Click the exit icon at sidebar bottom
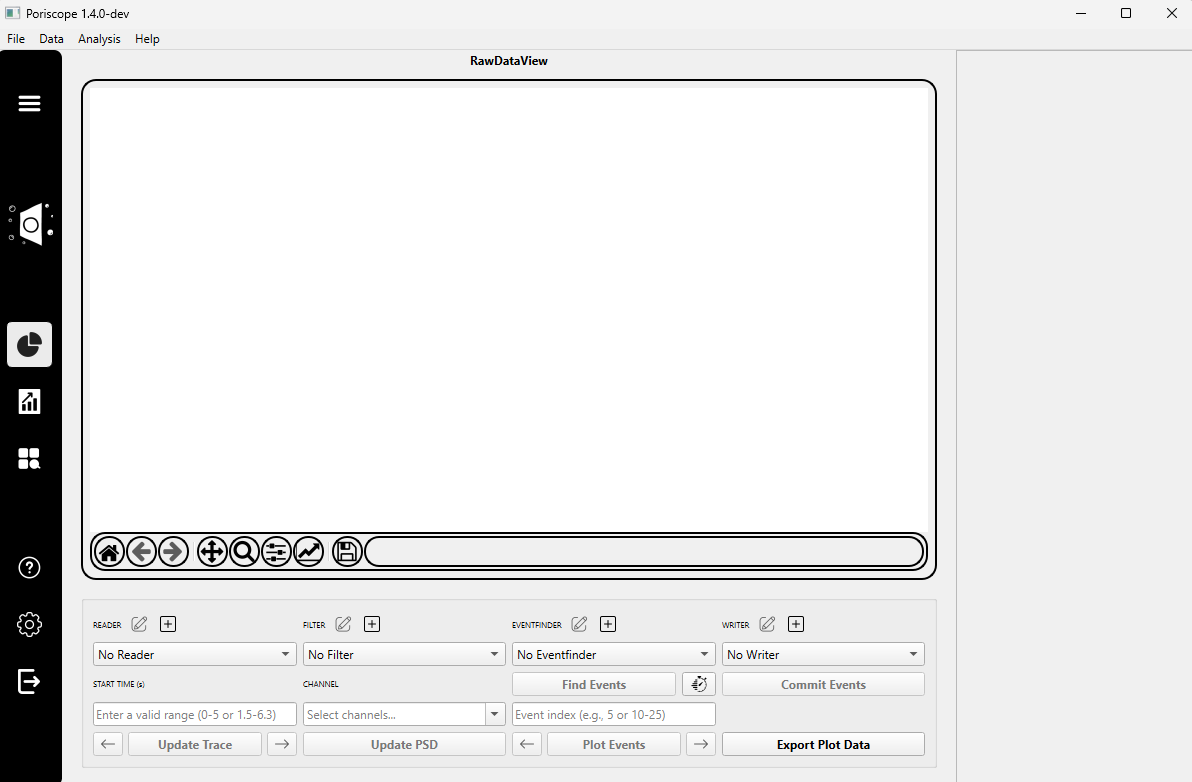Screen dimensions: 1192x782 pos(29,681)
